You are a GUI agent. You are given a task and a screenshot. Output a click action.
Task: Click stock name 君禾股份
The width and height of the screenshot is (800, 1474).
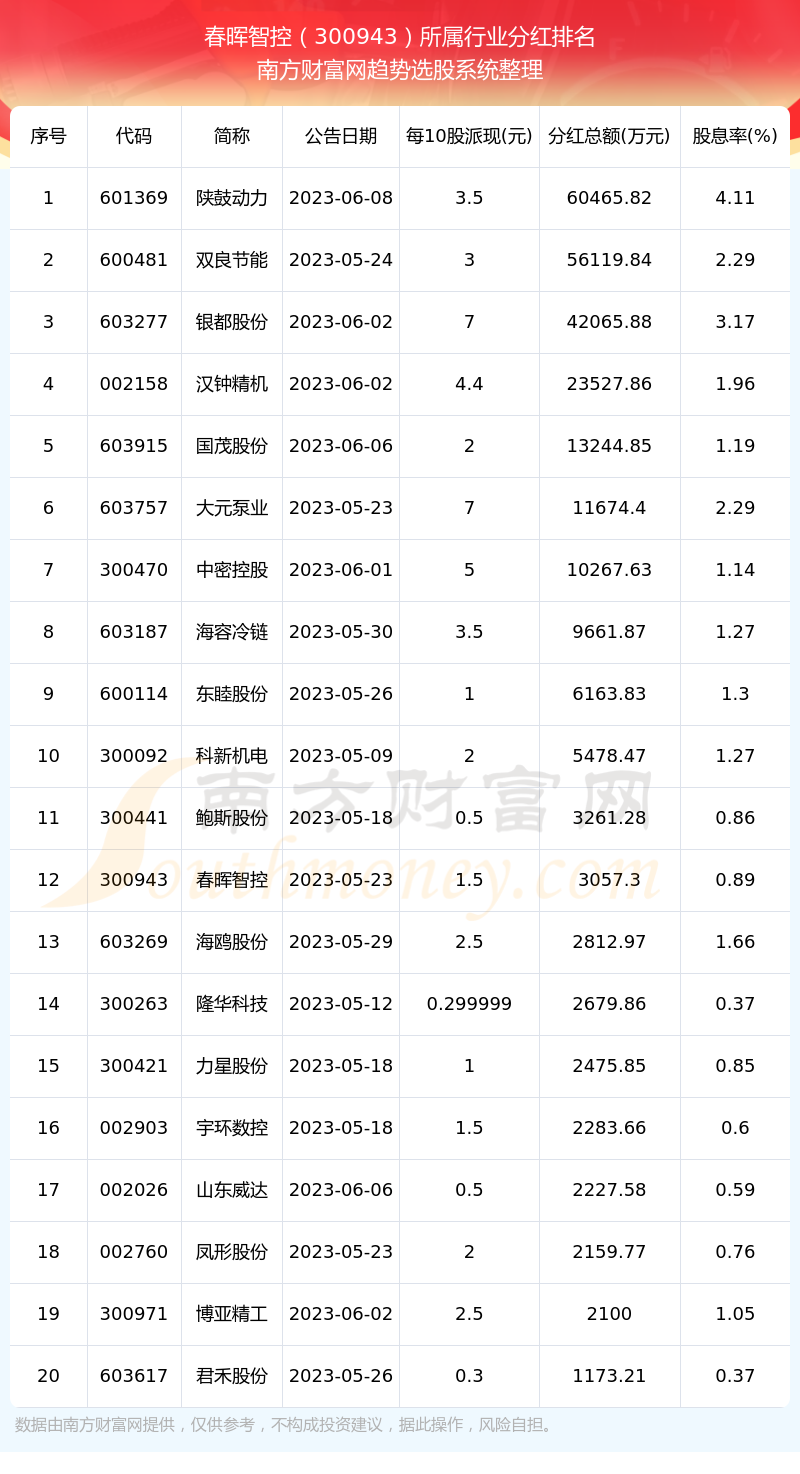tap(232, 1376)
